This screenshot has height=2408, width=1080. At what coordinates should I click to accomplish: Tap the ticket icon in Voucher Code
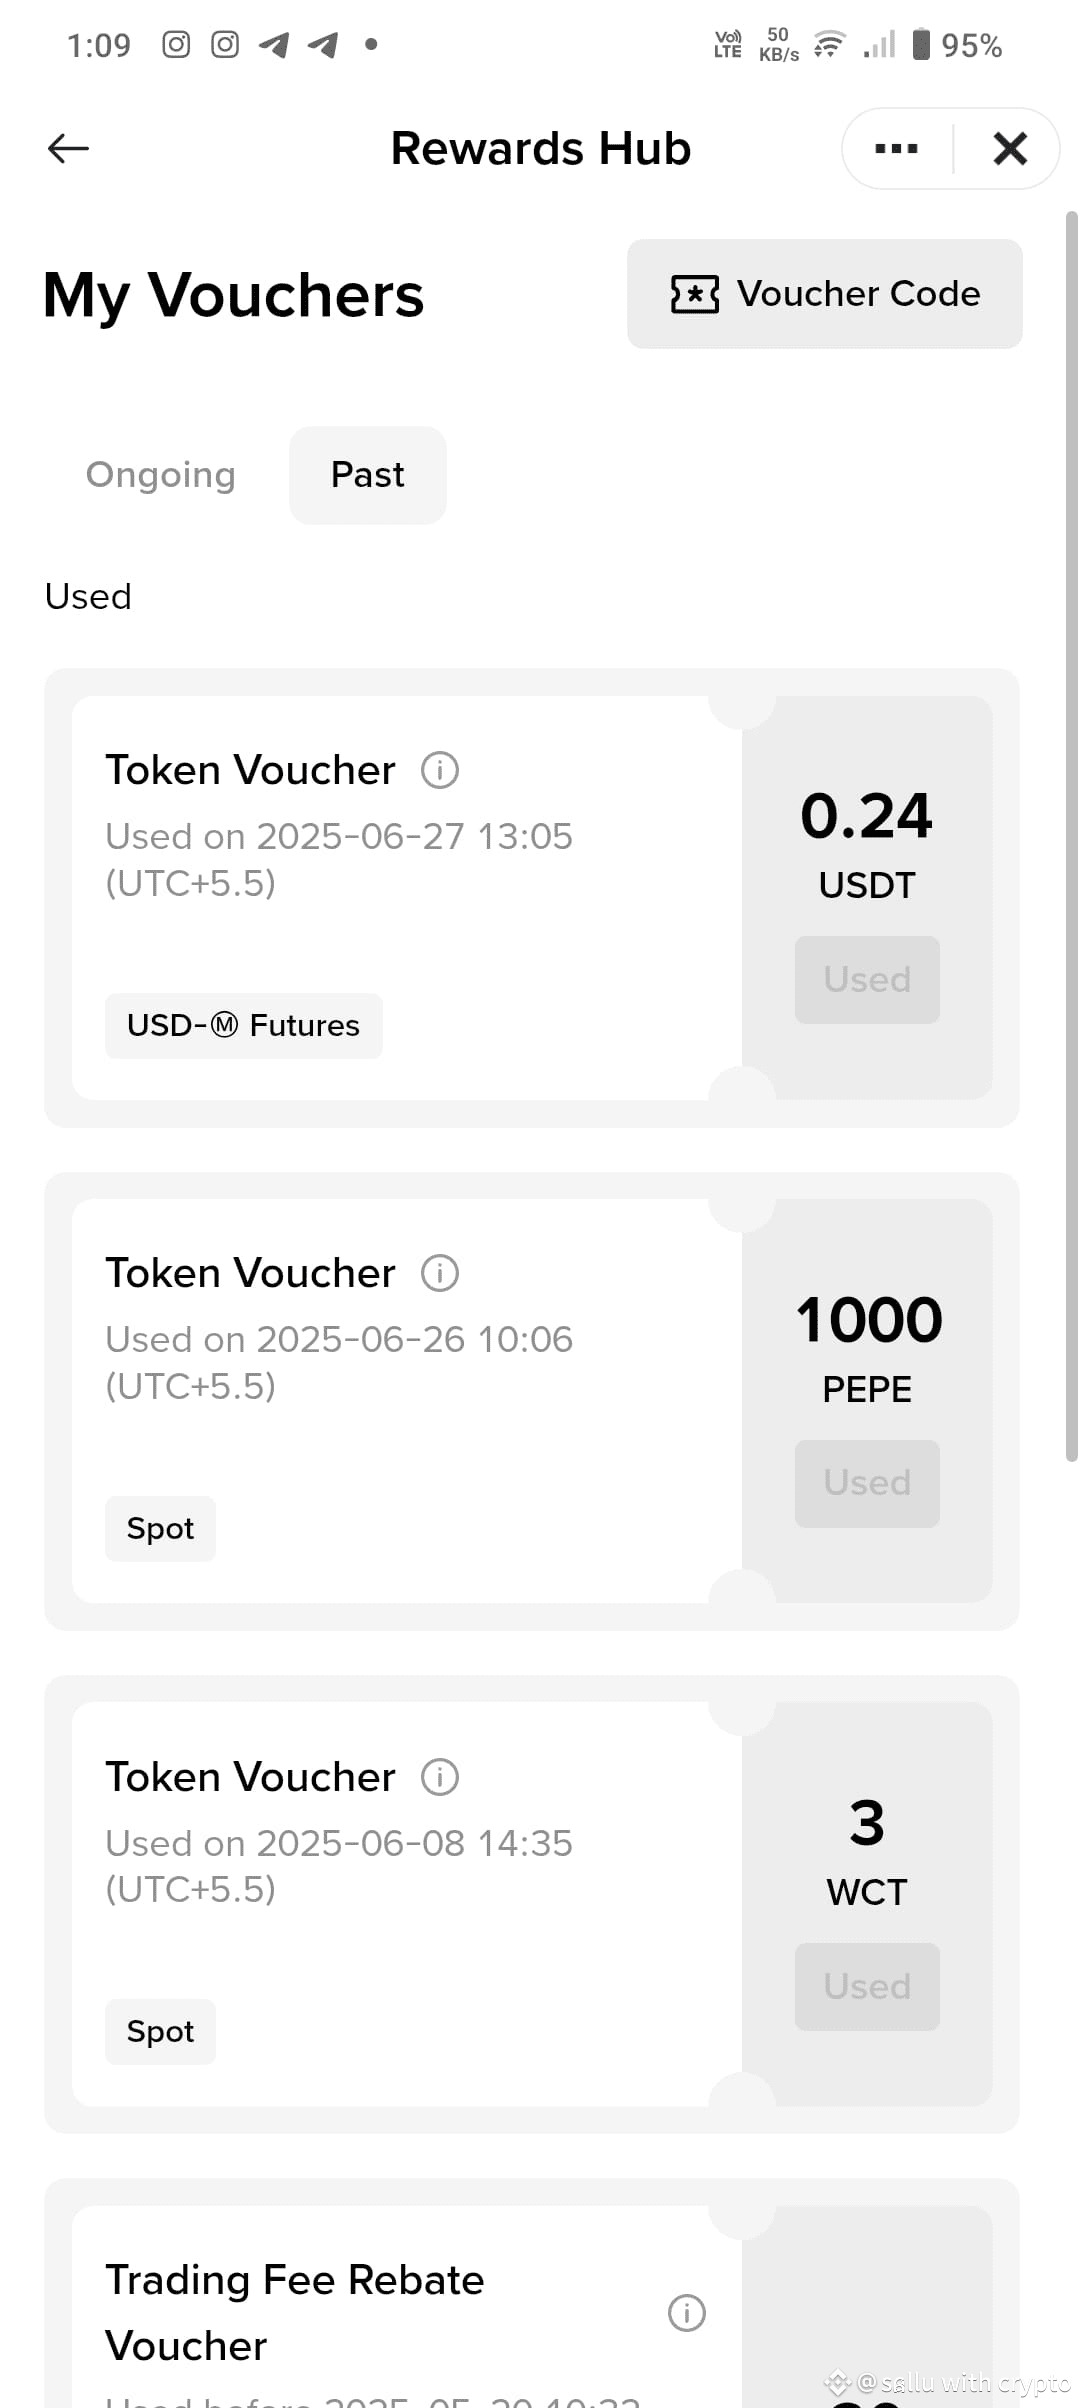pos(694,294)
